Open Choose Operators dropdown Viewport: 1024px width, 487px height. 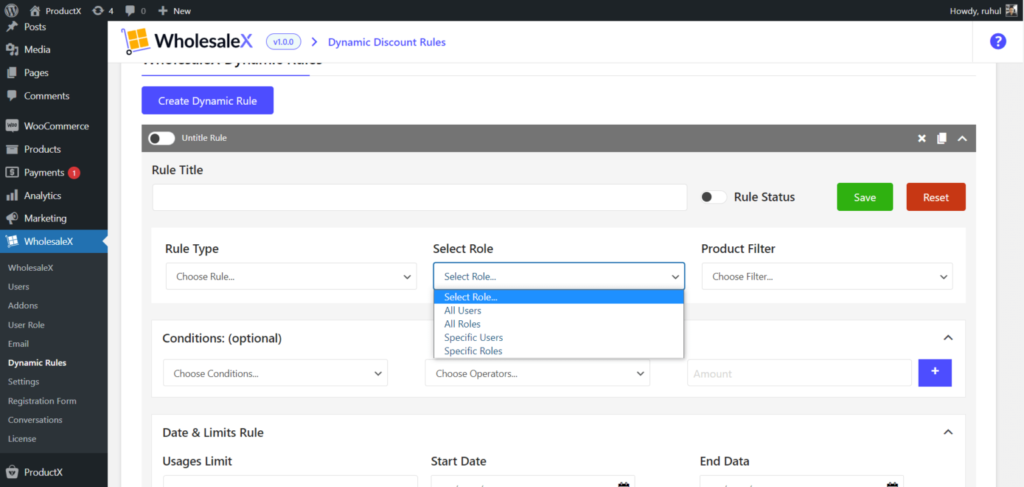pyautogui.click(x=537, y=373)
